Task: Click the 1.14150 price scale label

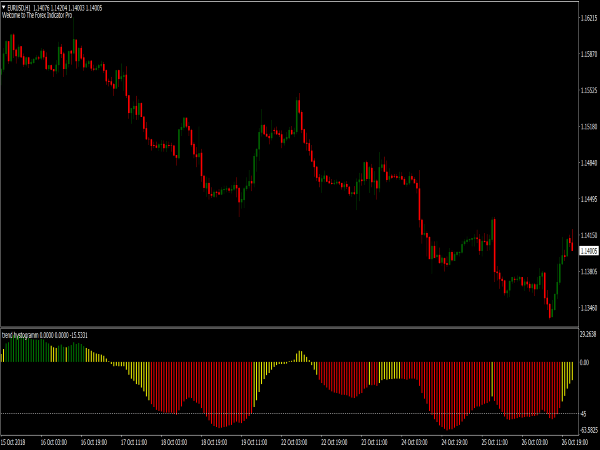Action: (589, 235)
